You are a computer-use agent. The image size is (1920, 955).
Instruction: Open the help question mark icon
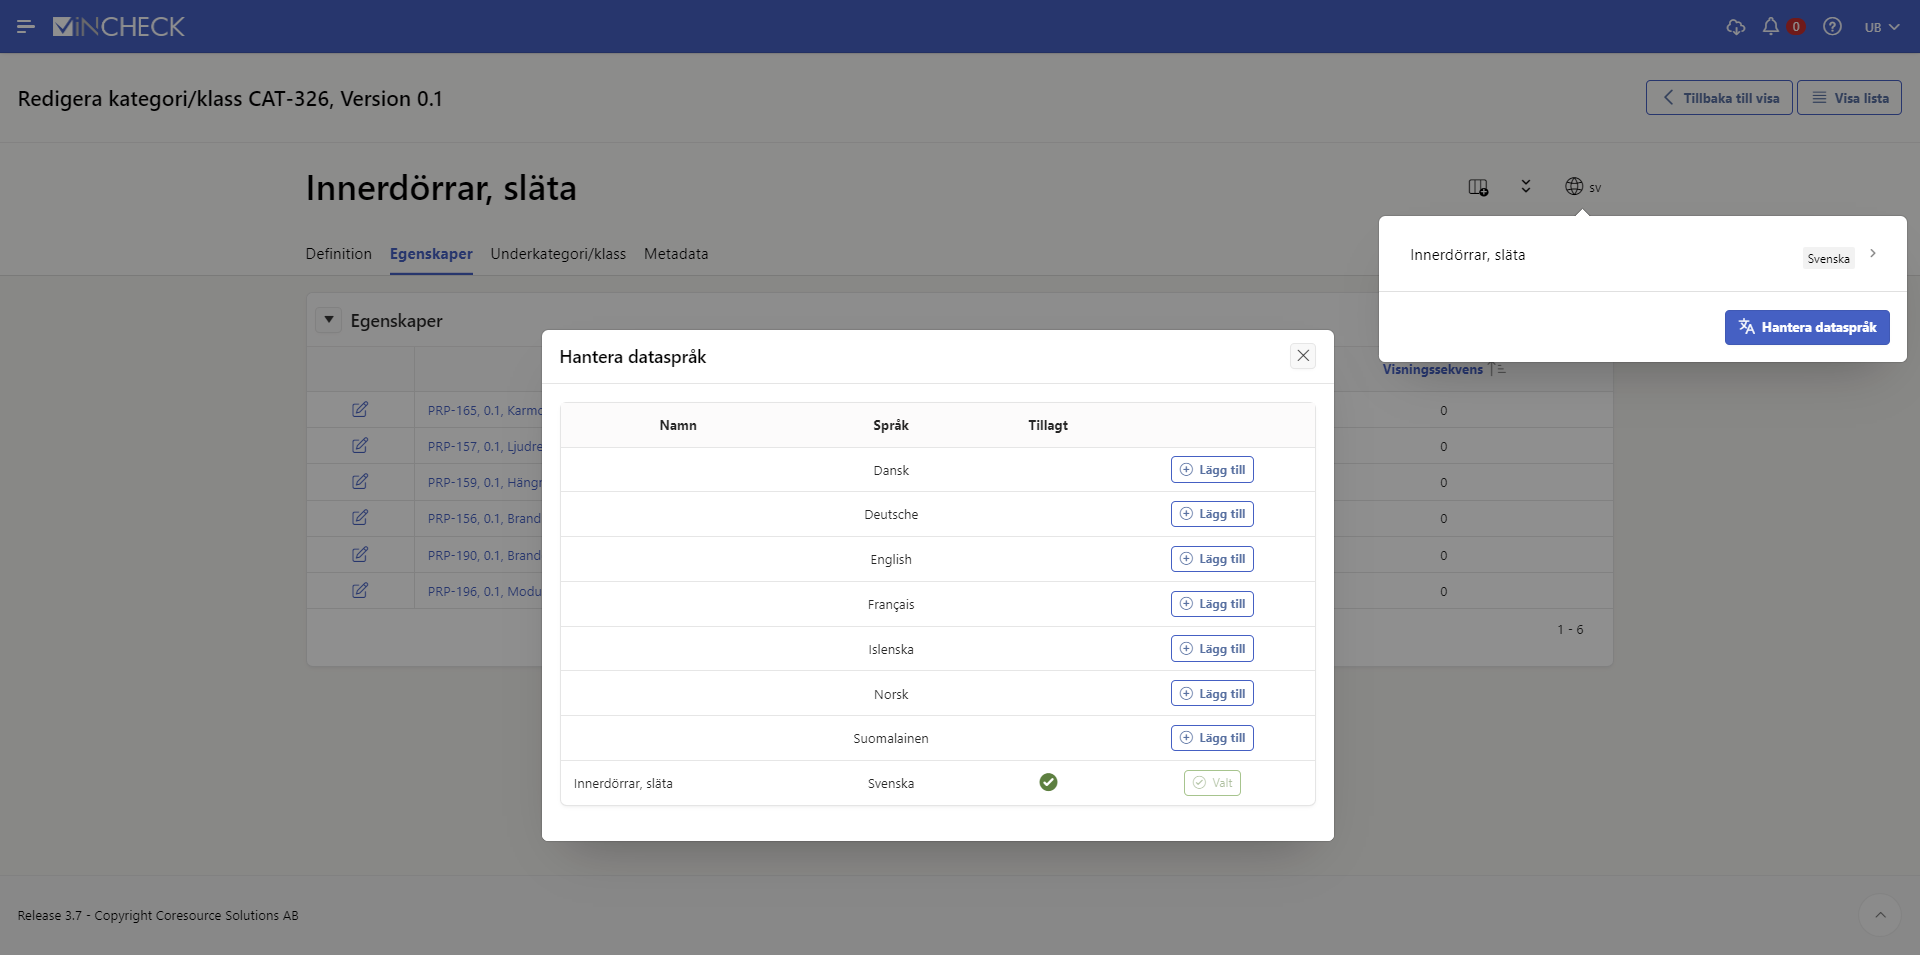[1832, 27]
